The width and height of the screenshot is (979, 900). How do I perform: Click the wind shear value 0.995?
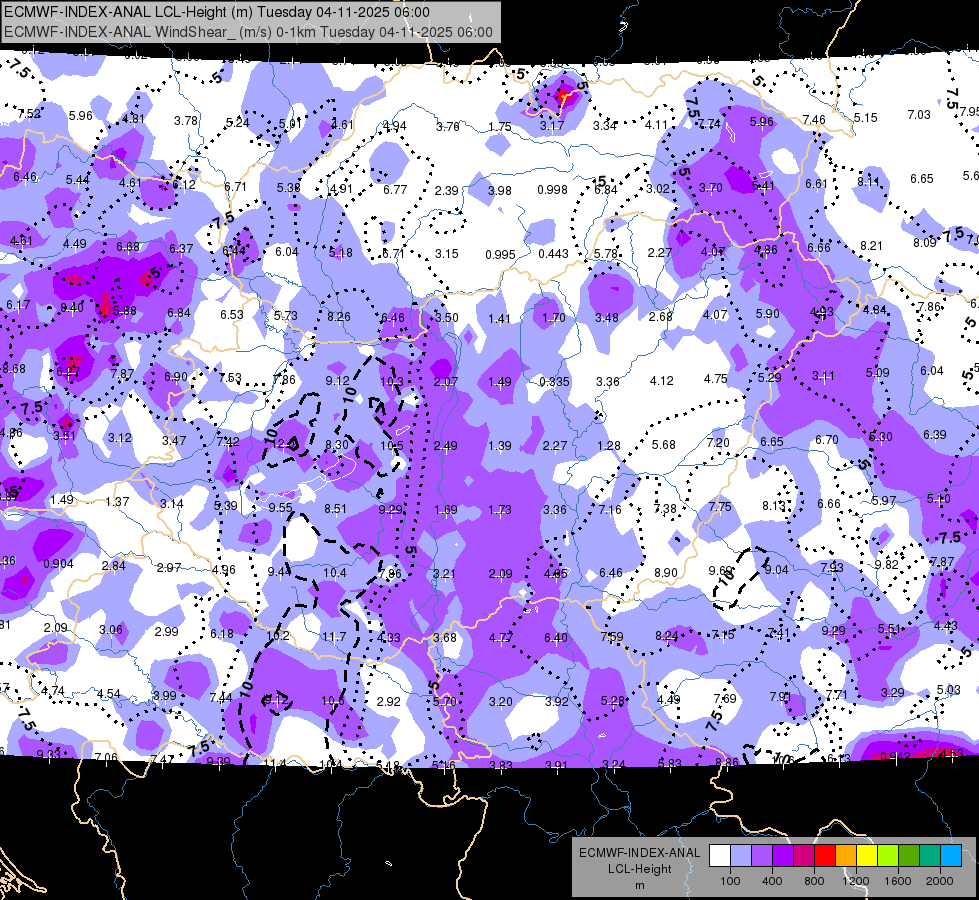500,255
